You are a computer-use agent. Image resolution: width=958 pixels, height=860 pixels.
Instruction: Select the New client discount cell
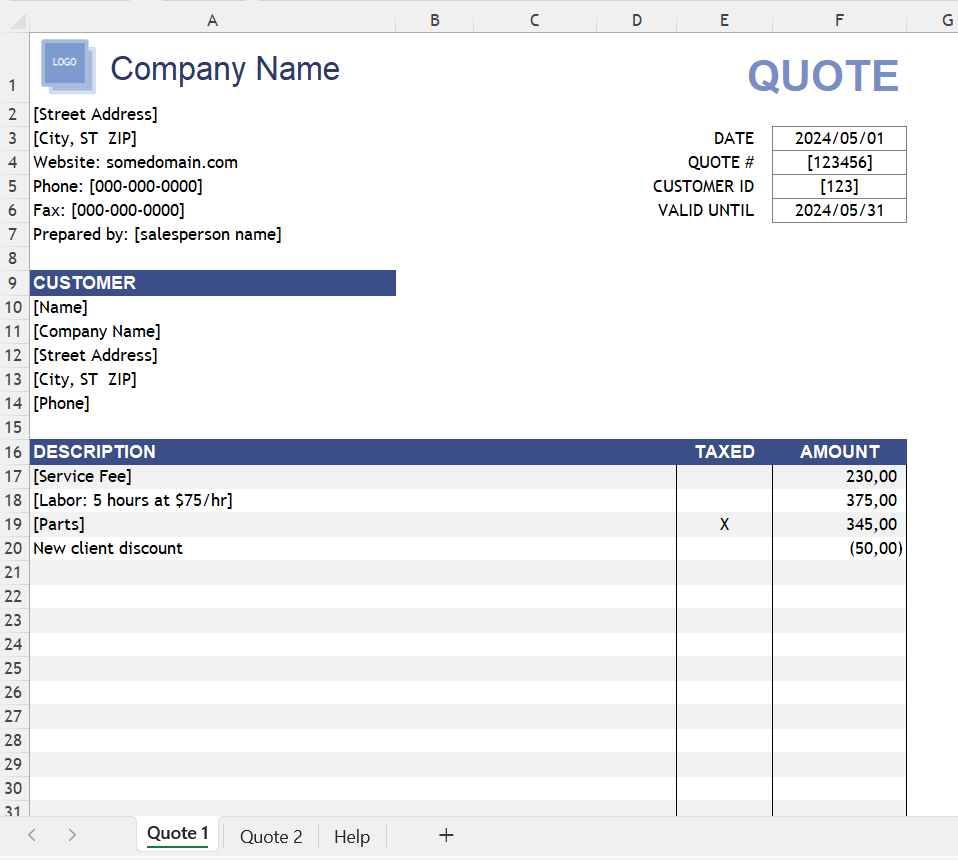353,548
